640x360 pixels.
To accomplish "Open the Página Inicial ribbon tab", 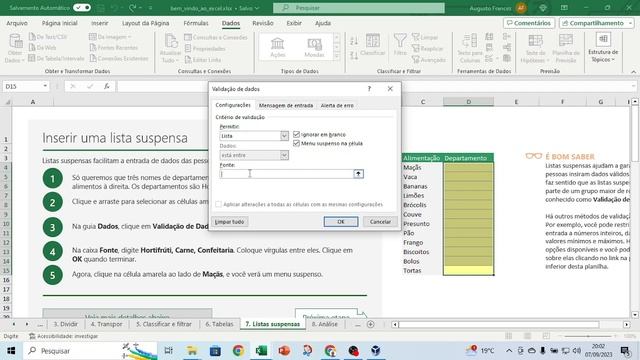I will (x=60, y=23).
